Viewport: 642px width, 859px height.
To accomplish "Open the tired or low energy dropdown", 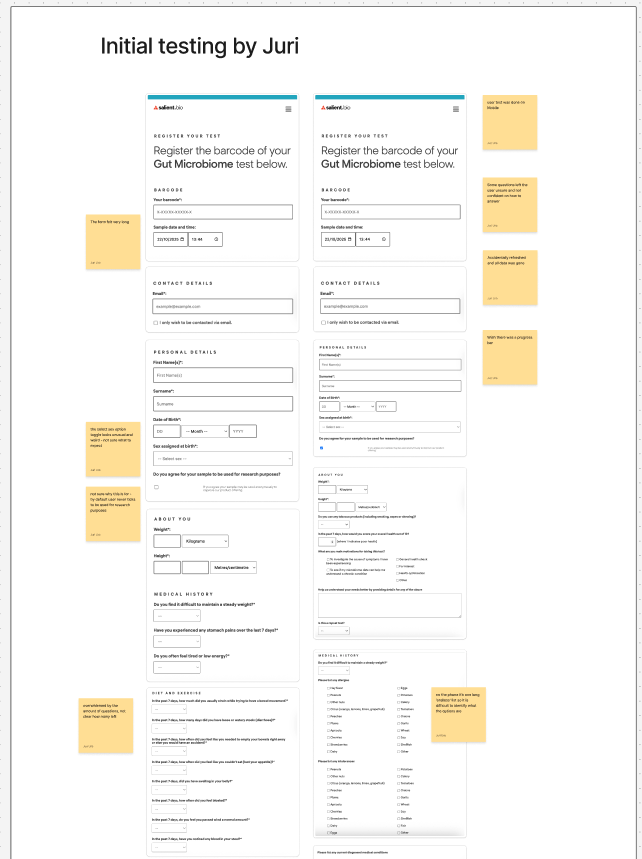I will coord(177,667).
